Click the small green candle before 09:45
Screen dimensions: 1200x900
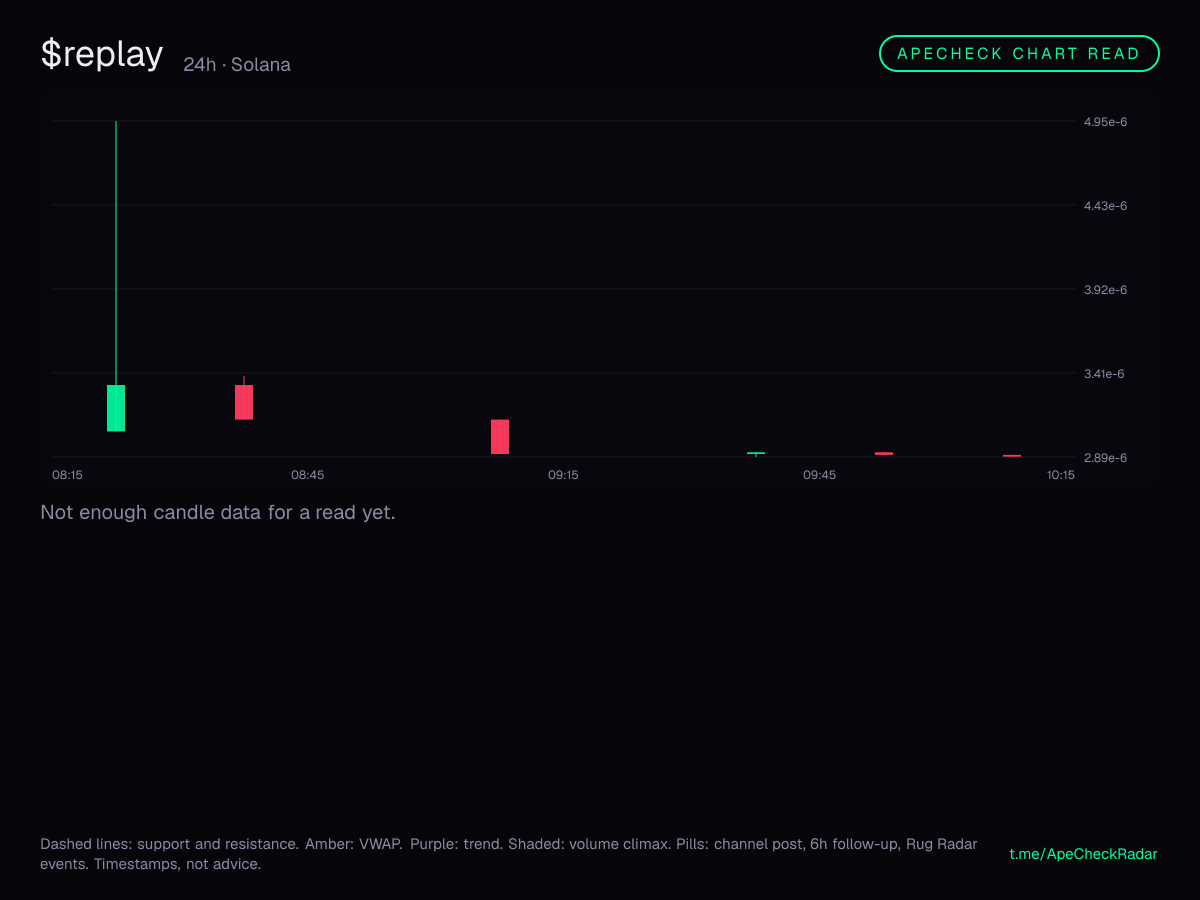tap(756, 454)
